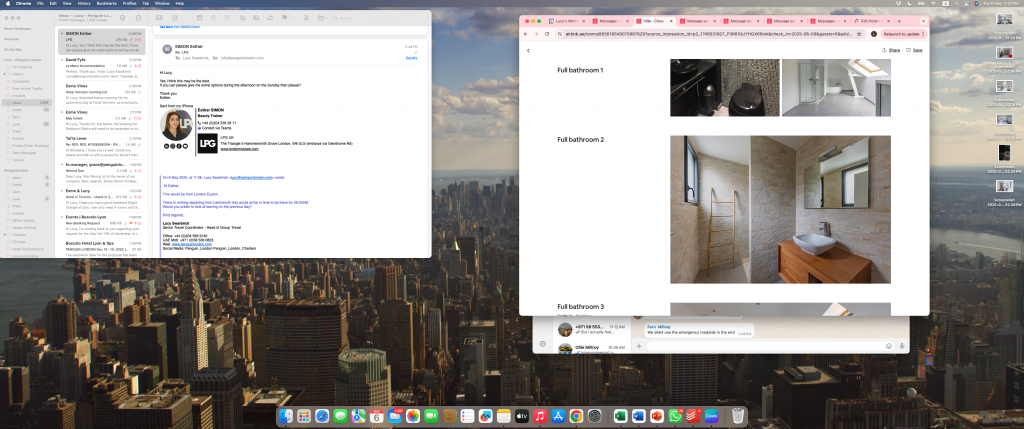
Task: Open the more-options circle icon beside filter
Action: (x=138, y=18)
